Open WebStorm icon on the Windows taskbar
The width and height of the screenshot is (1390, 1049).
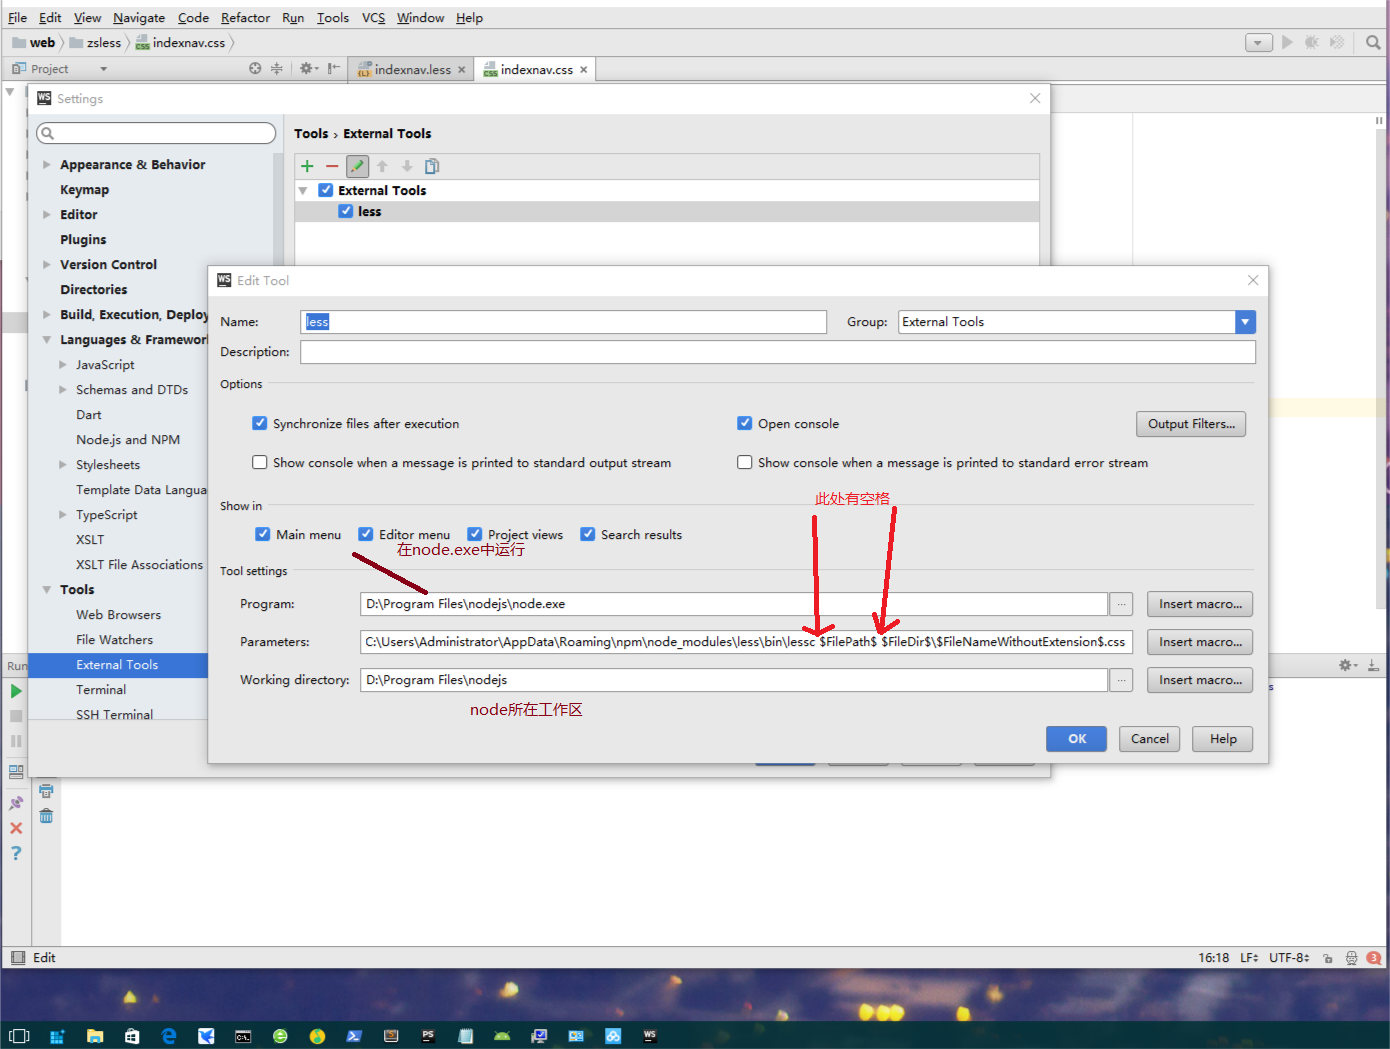point(649,1036)
